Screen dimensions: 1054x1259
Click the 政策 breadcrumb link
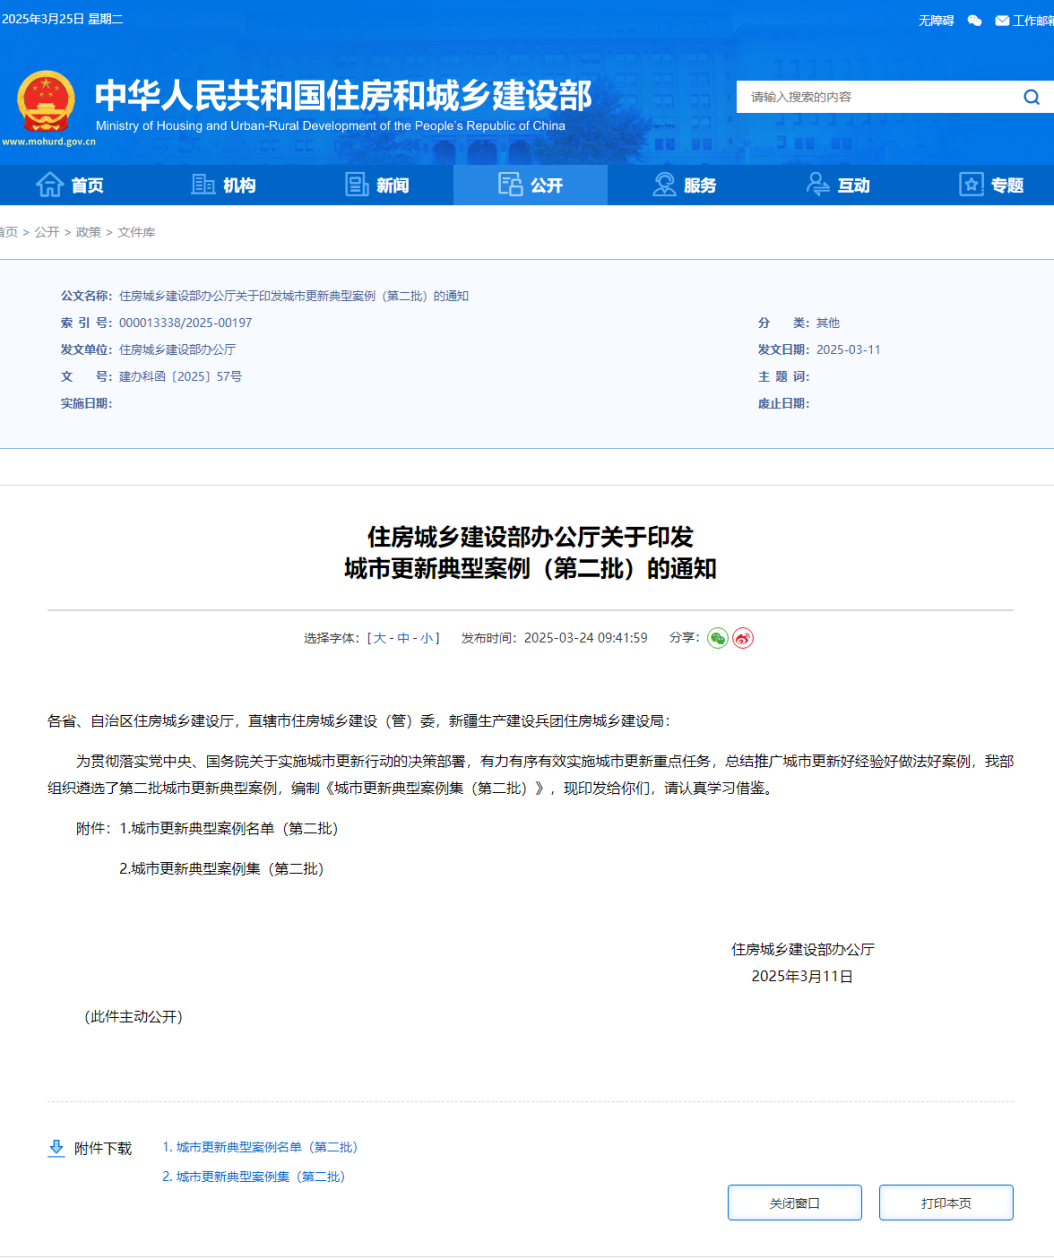[88, 232]
